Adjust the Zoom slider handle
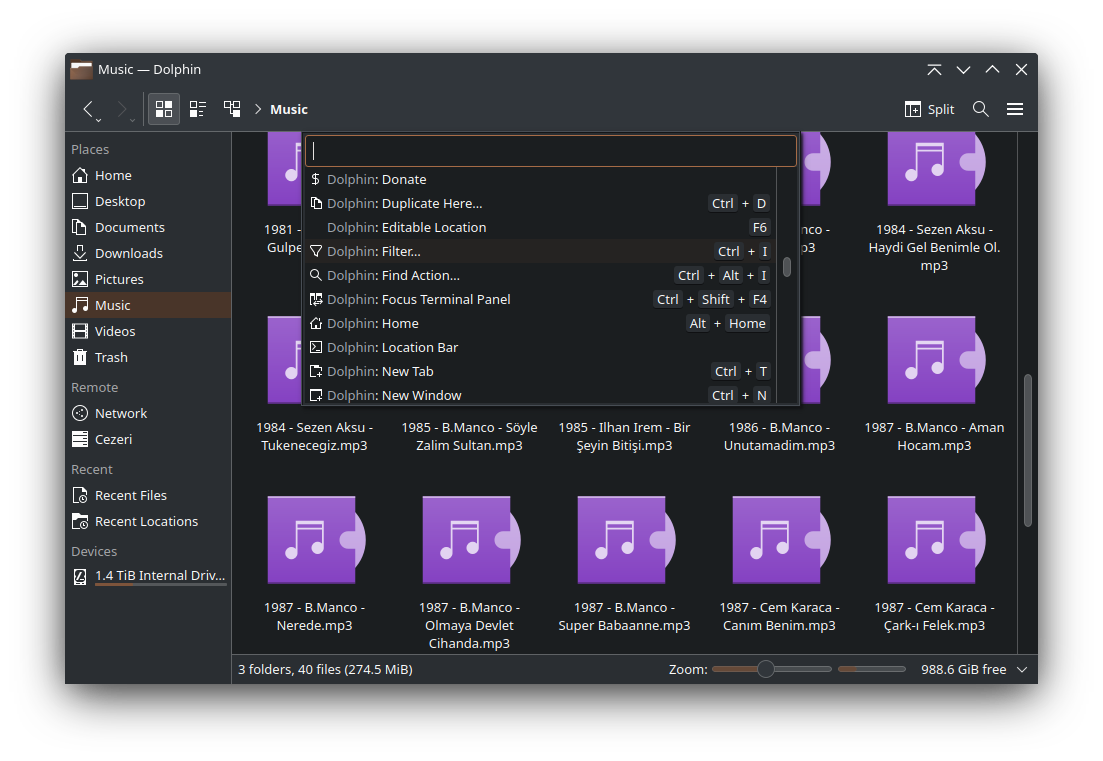This screenshot has height=761, width=1103. pos(766,669)
